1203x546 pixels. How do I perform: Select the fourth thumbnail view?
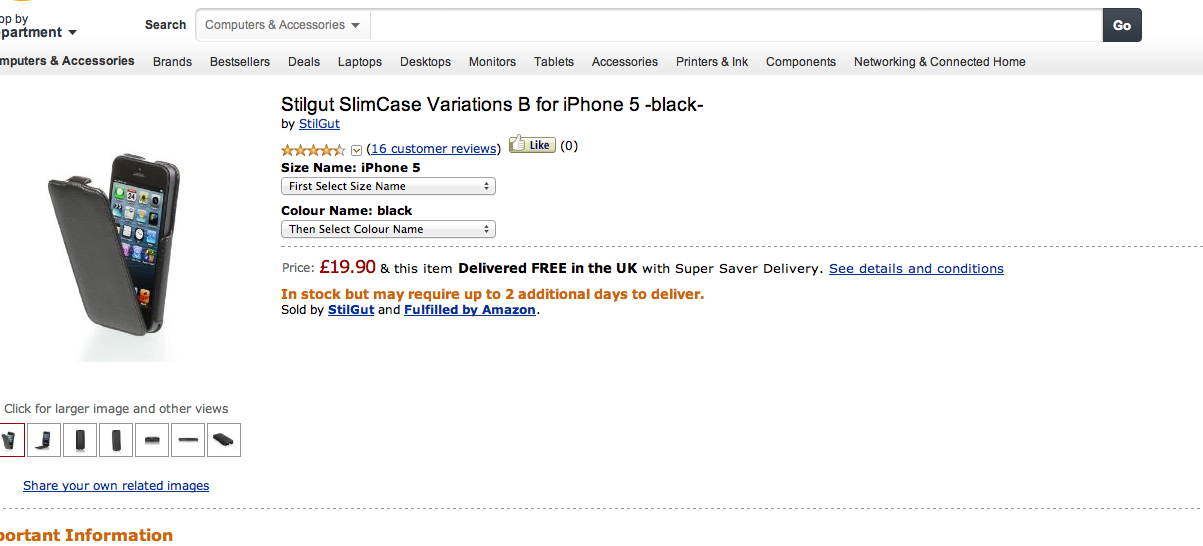(x=116, y=440)
